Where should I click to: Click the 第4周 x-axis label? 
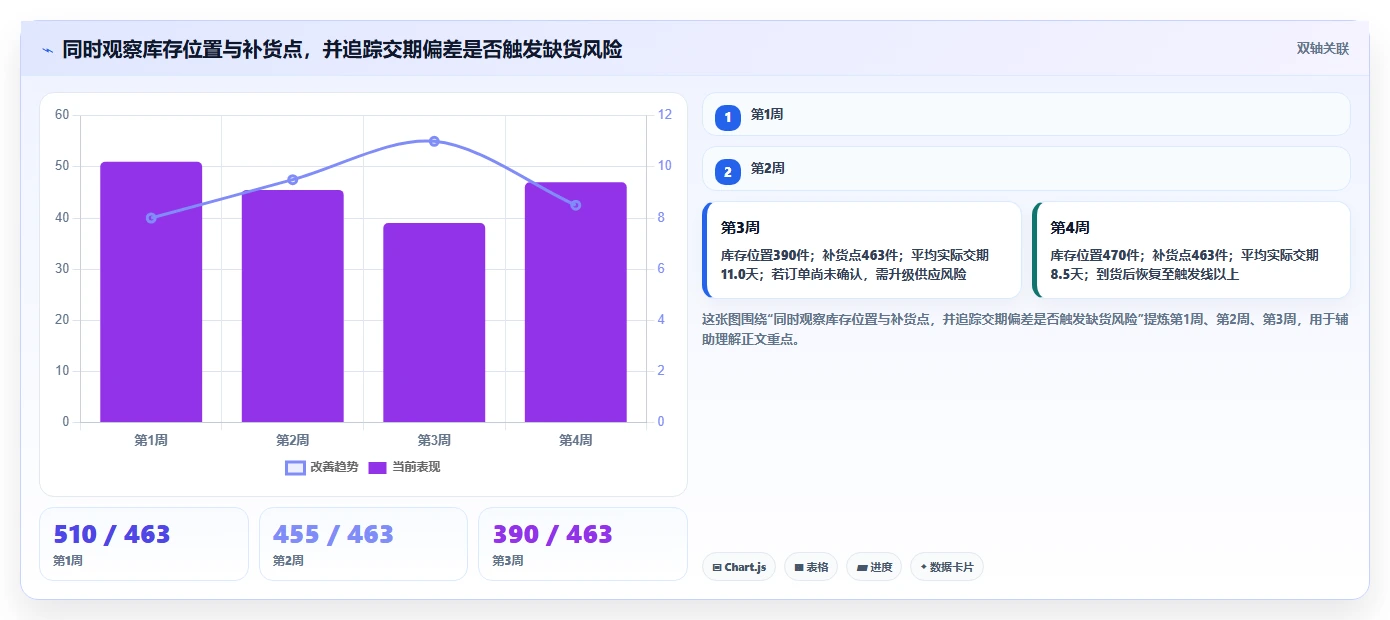pos(576,440)
